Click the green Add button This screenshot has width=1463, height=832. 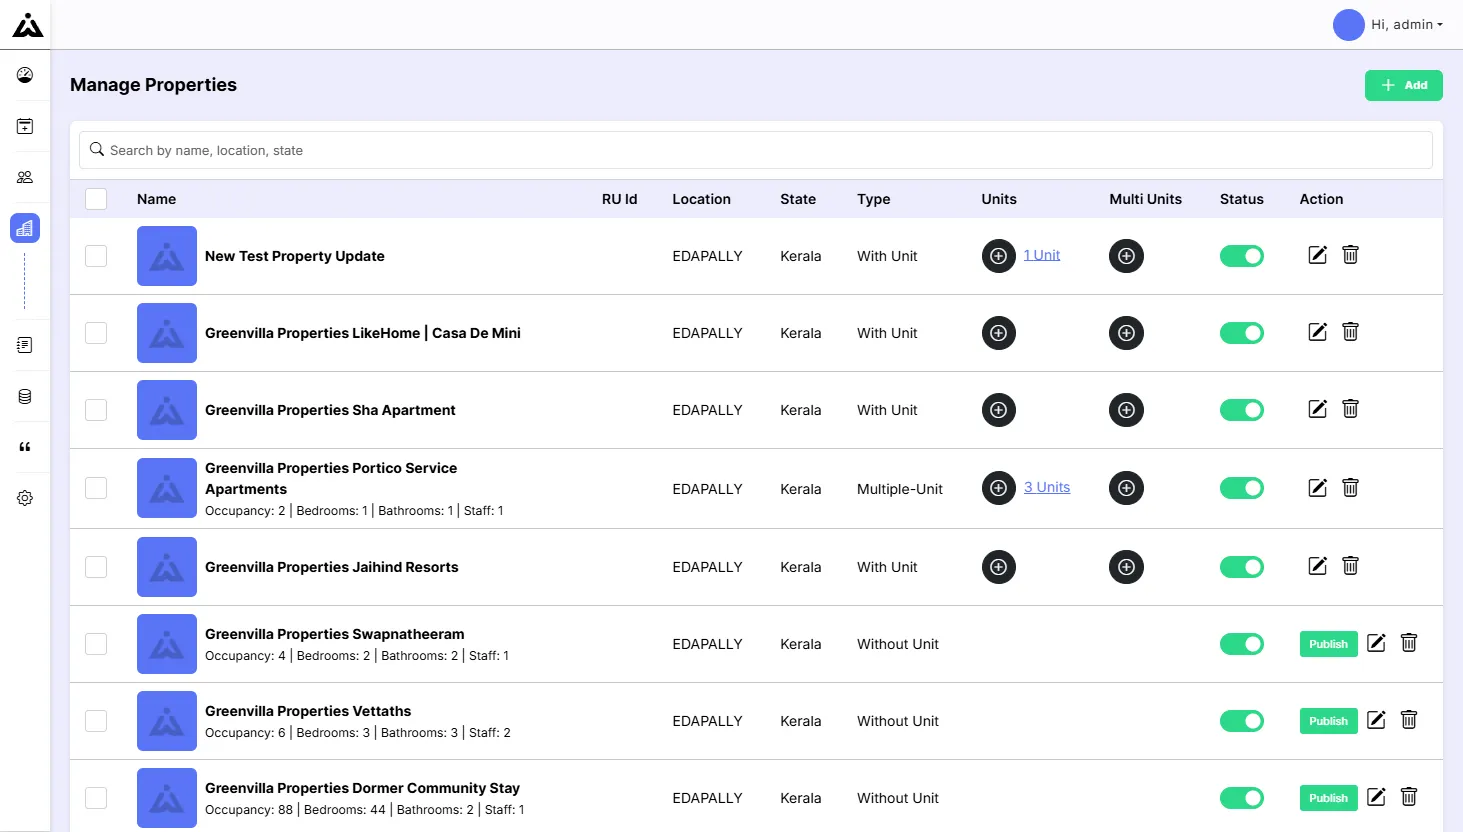click(1403, 85)
